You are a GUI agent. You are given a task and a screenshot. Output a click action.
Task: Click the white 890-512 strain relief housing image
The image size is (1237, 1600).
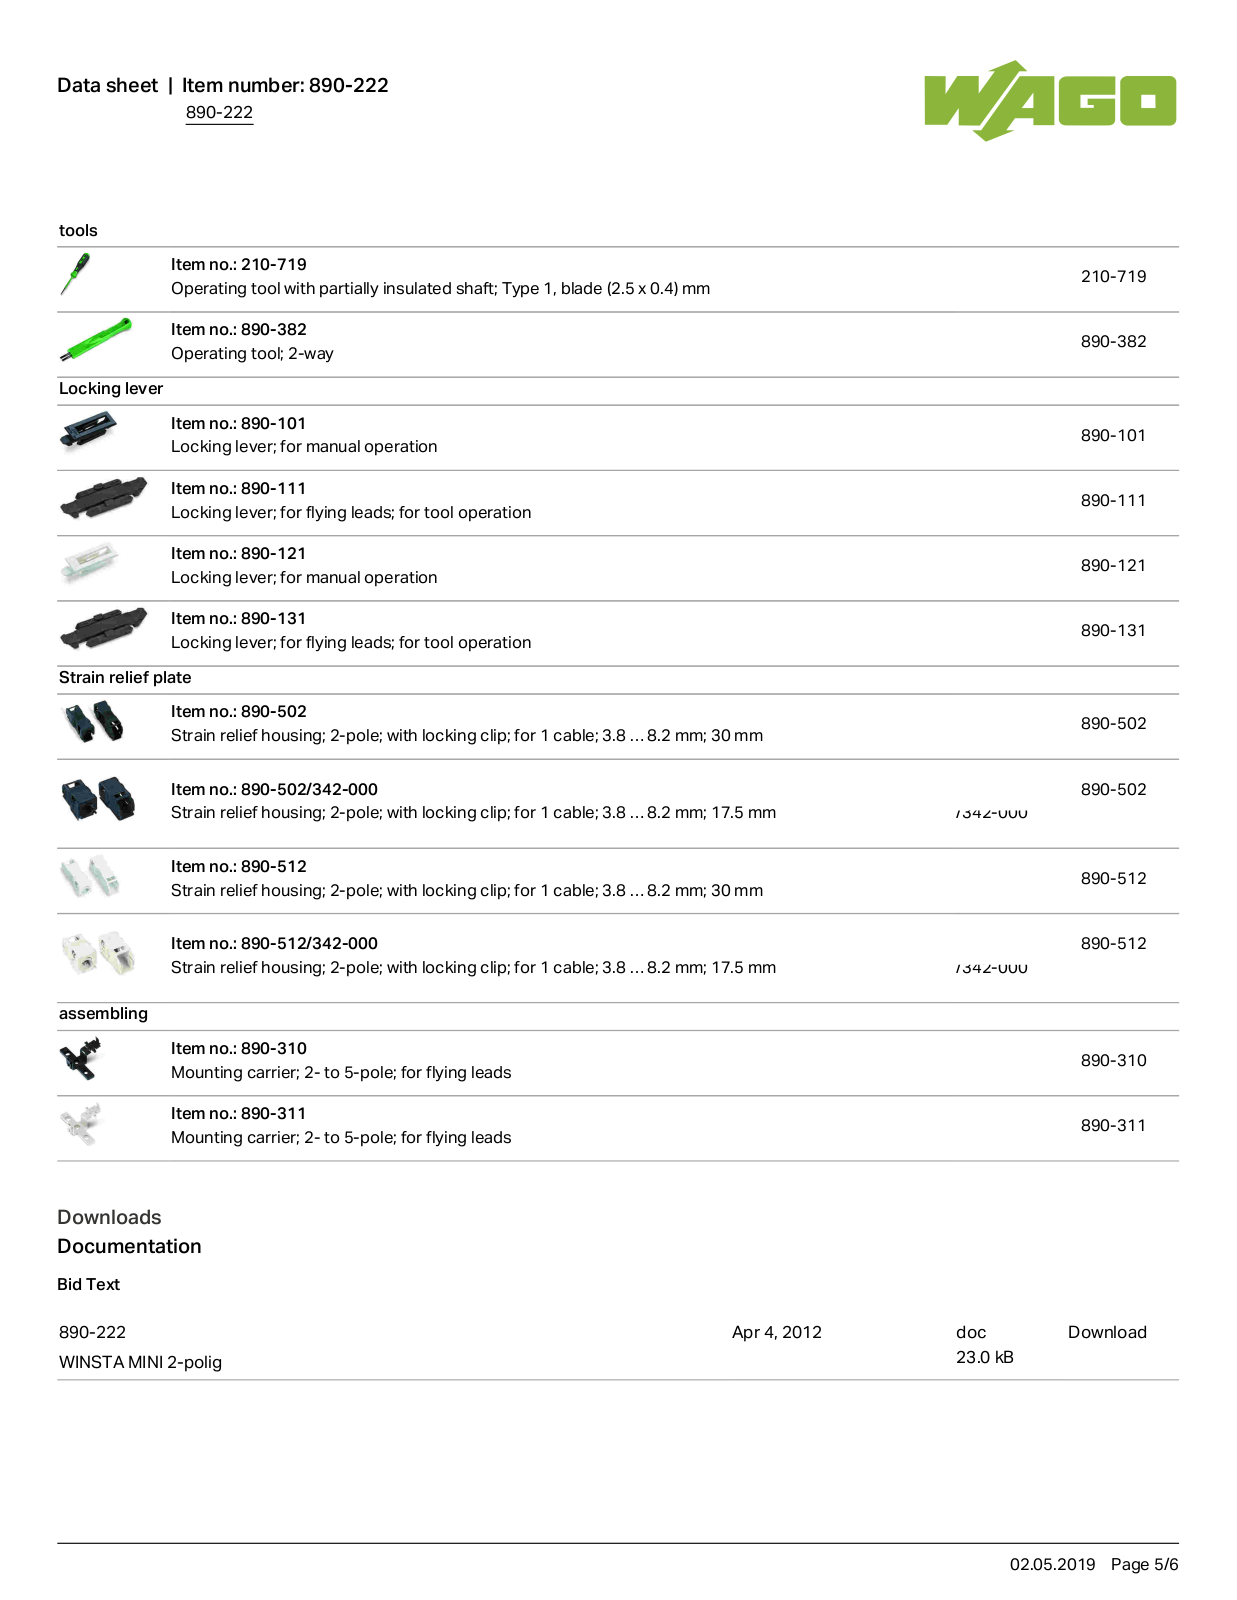coord(90,877)
